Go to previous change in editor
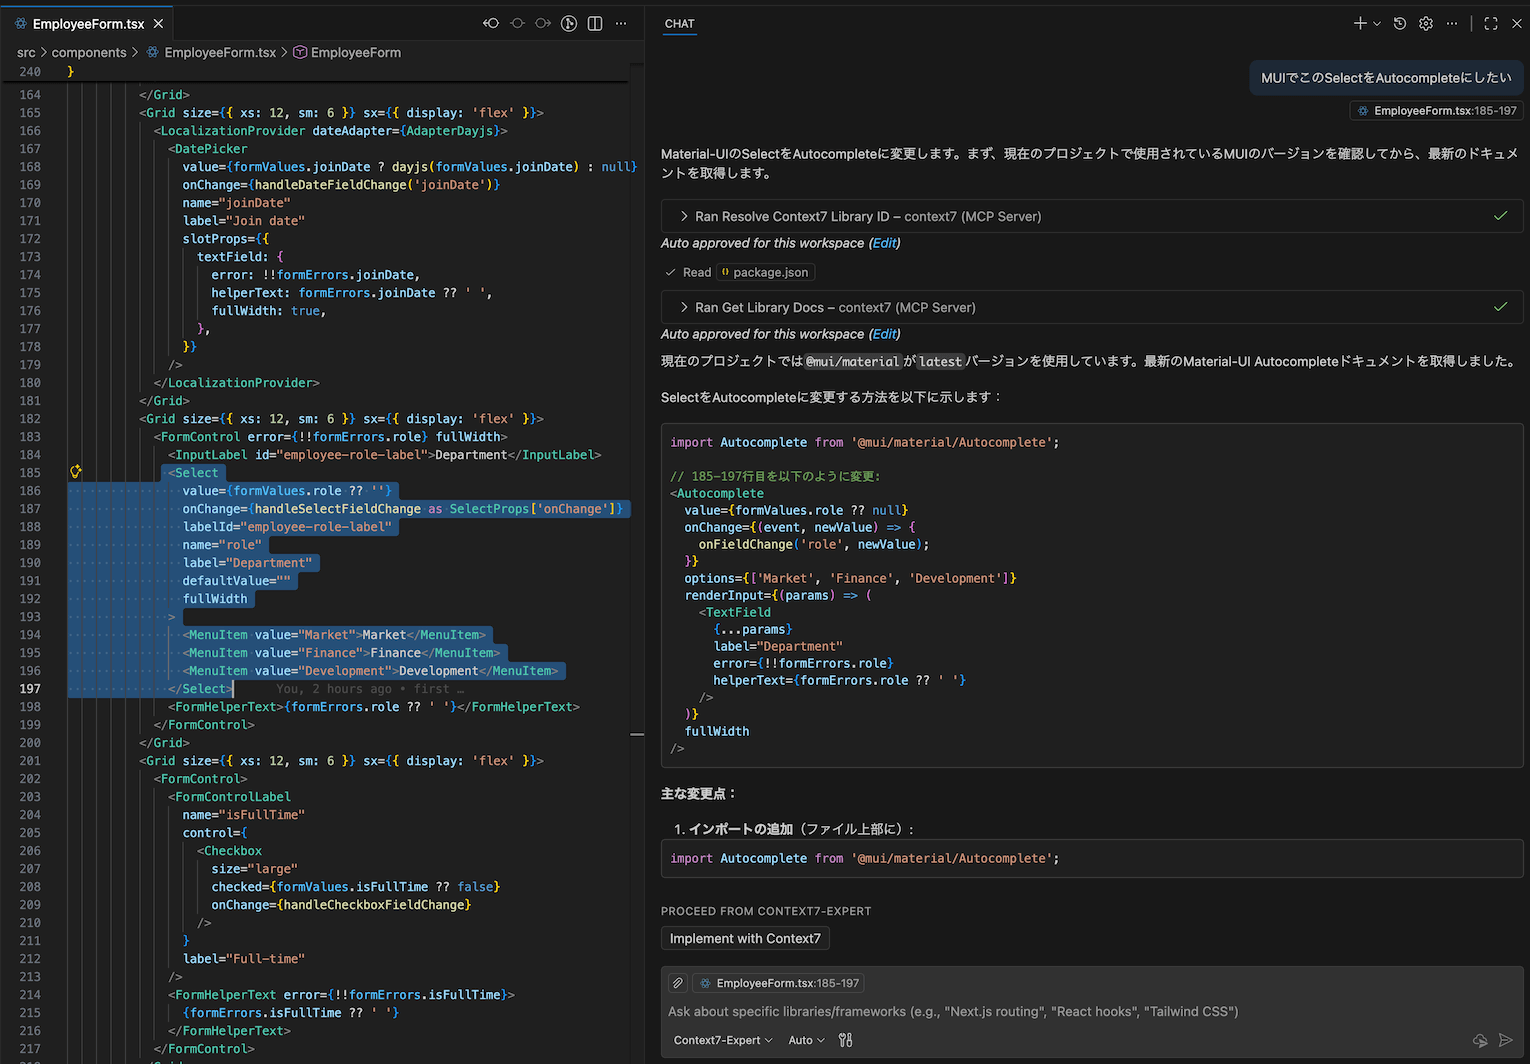 click(491, 23)
